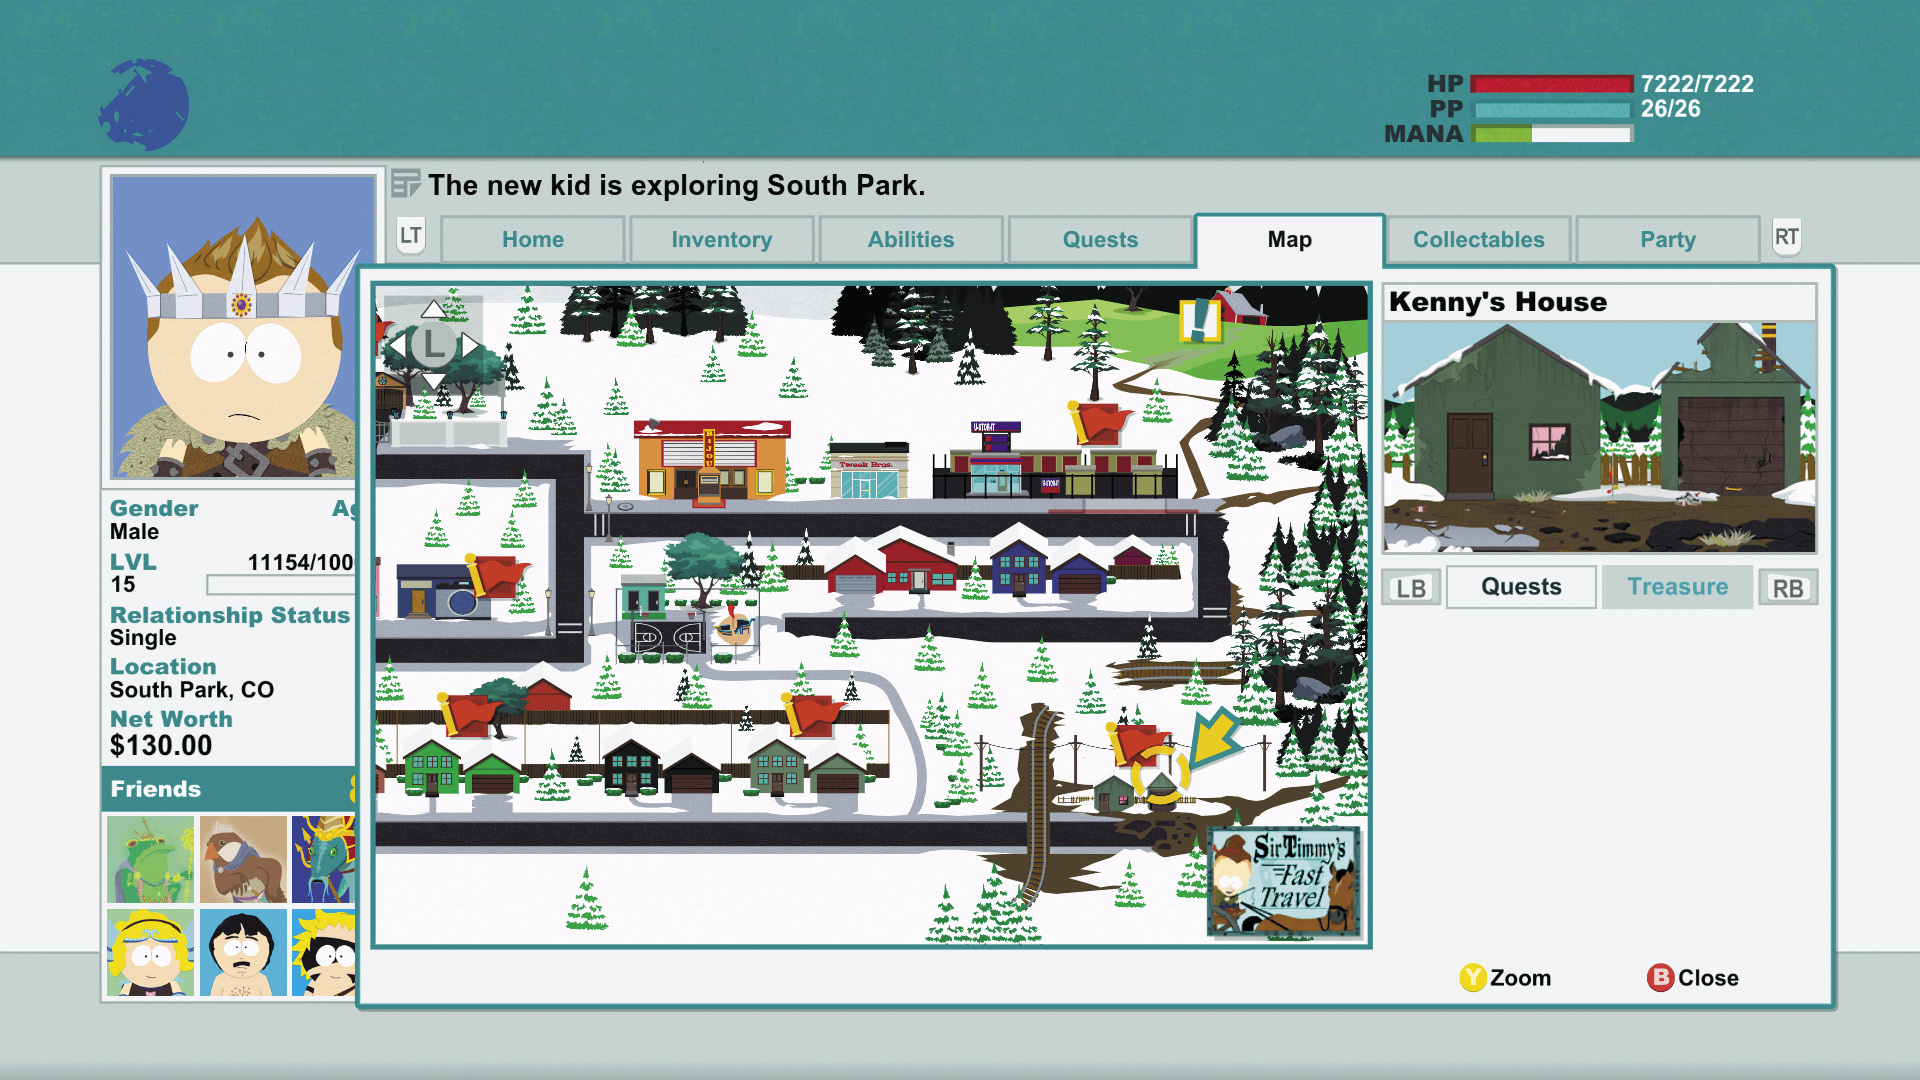1920x1080 pixels.
Task: Click the red HP bar
Action: [x=1552, y=84]
